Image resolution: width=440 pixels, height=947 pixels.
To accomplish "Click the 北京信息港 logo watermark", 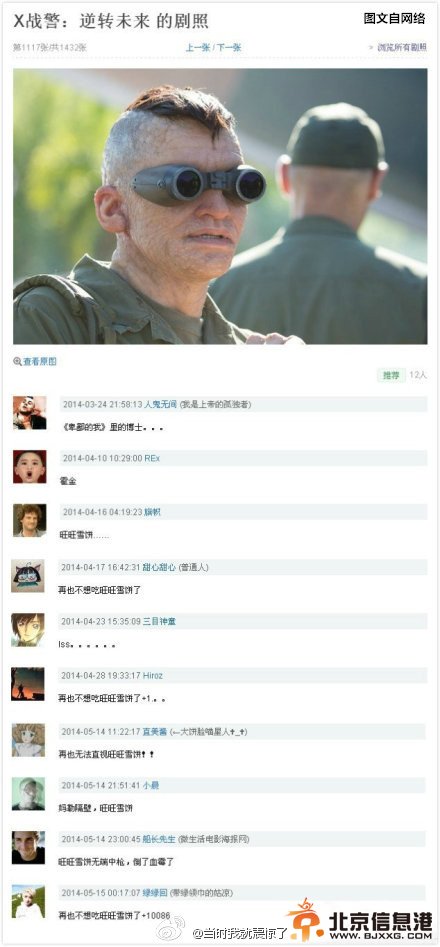I will click(360, 920).
